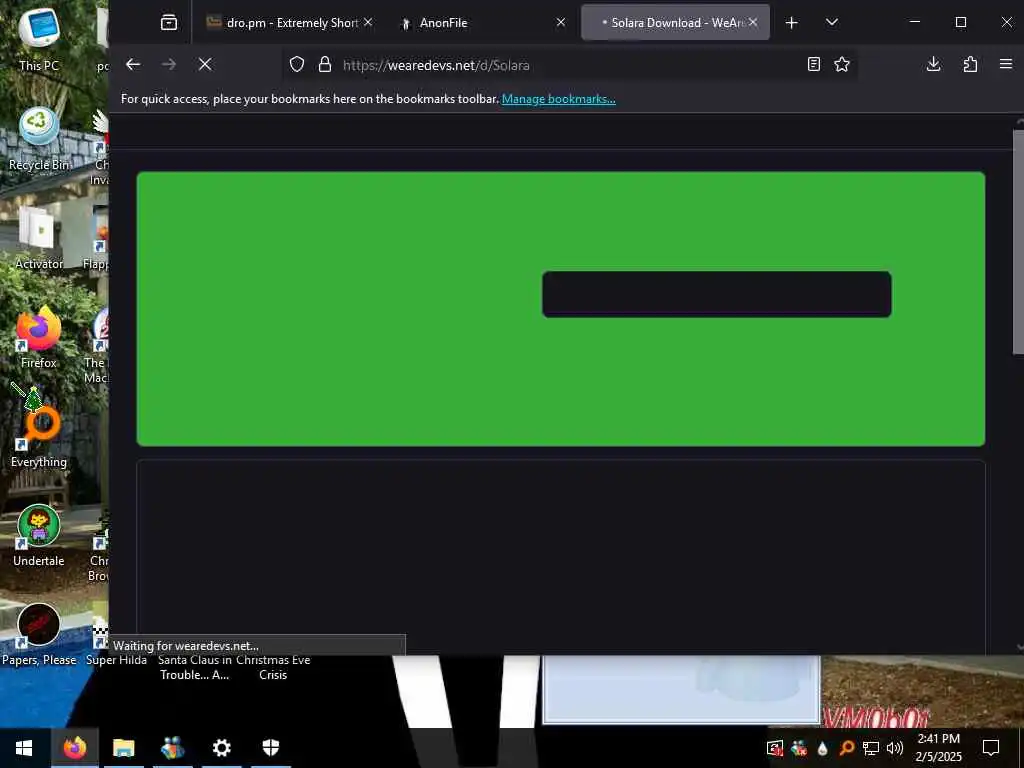Screen dimensions: 1024x768
Task: View site security padlock info
Action: [325, 65]
